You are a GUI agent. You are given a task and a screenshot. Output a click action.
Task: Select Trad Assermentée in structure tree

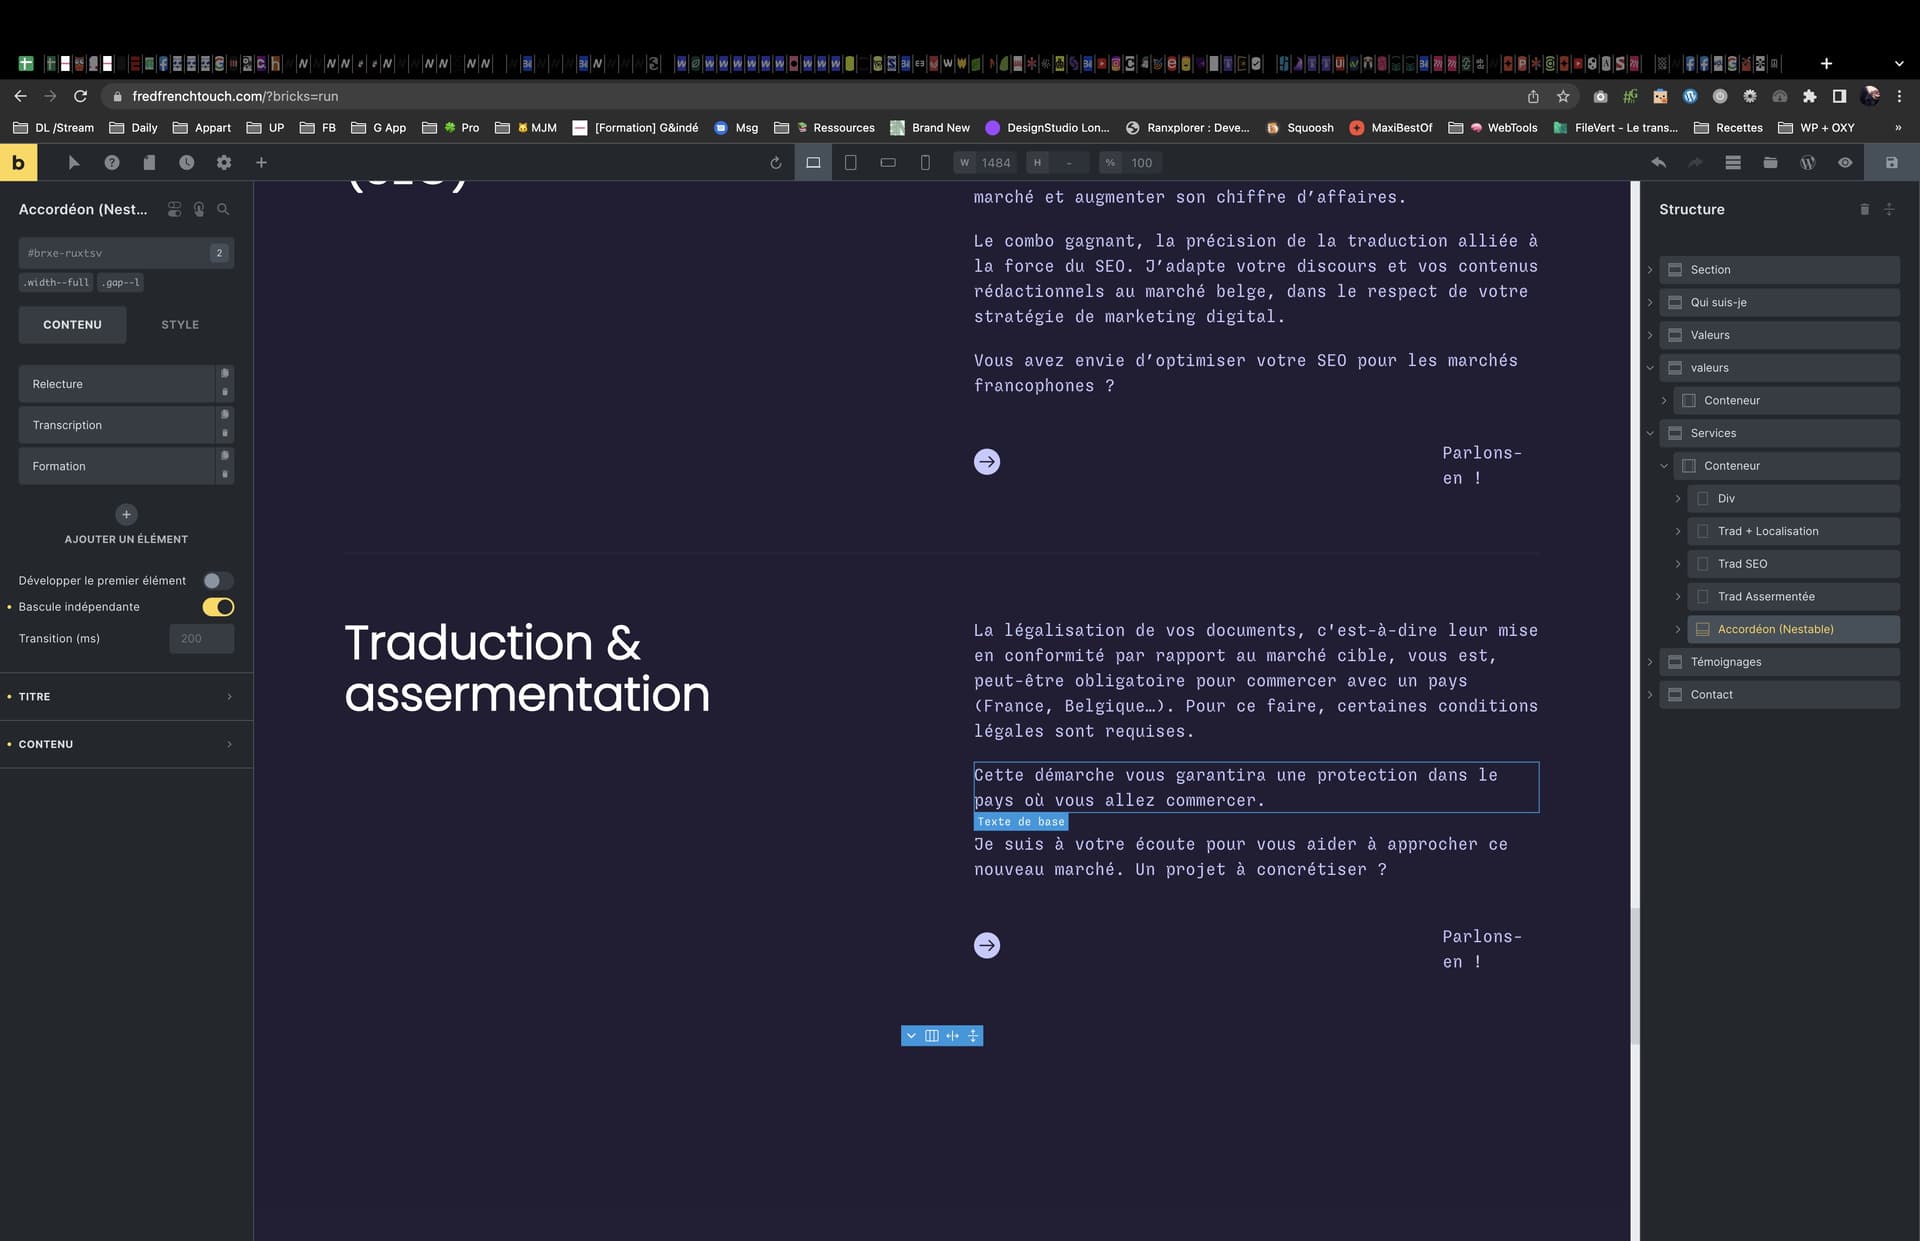[x=1793, y=597]
